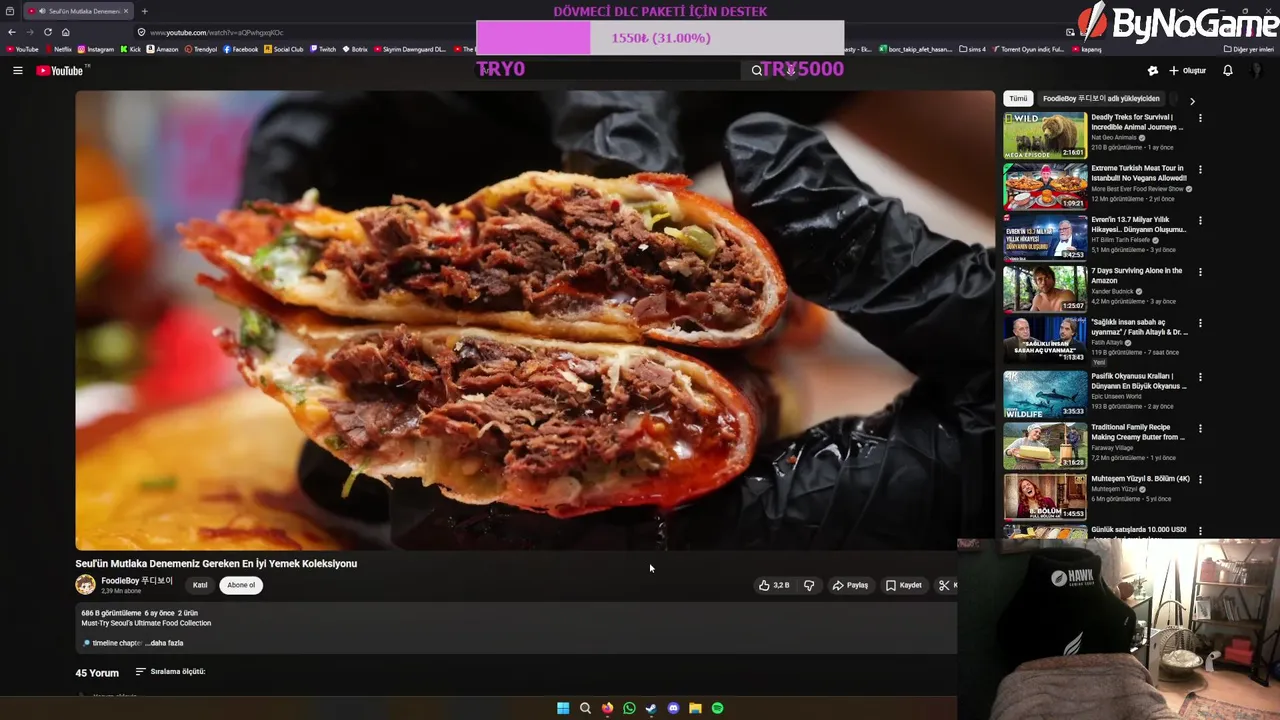Open Muhteşem Yüzyıl 8. Bölüm video title
1280x720 pixels.
click(1141, 479)
